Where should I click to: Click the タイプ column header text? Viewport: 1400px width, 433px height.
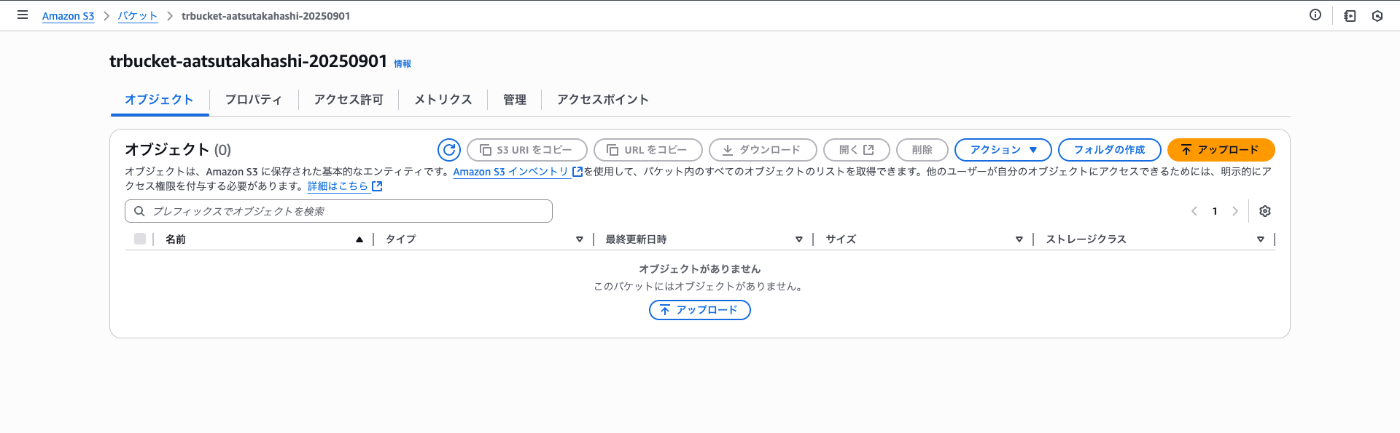401,240
